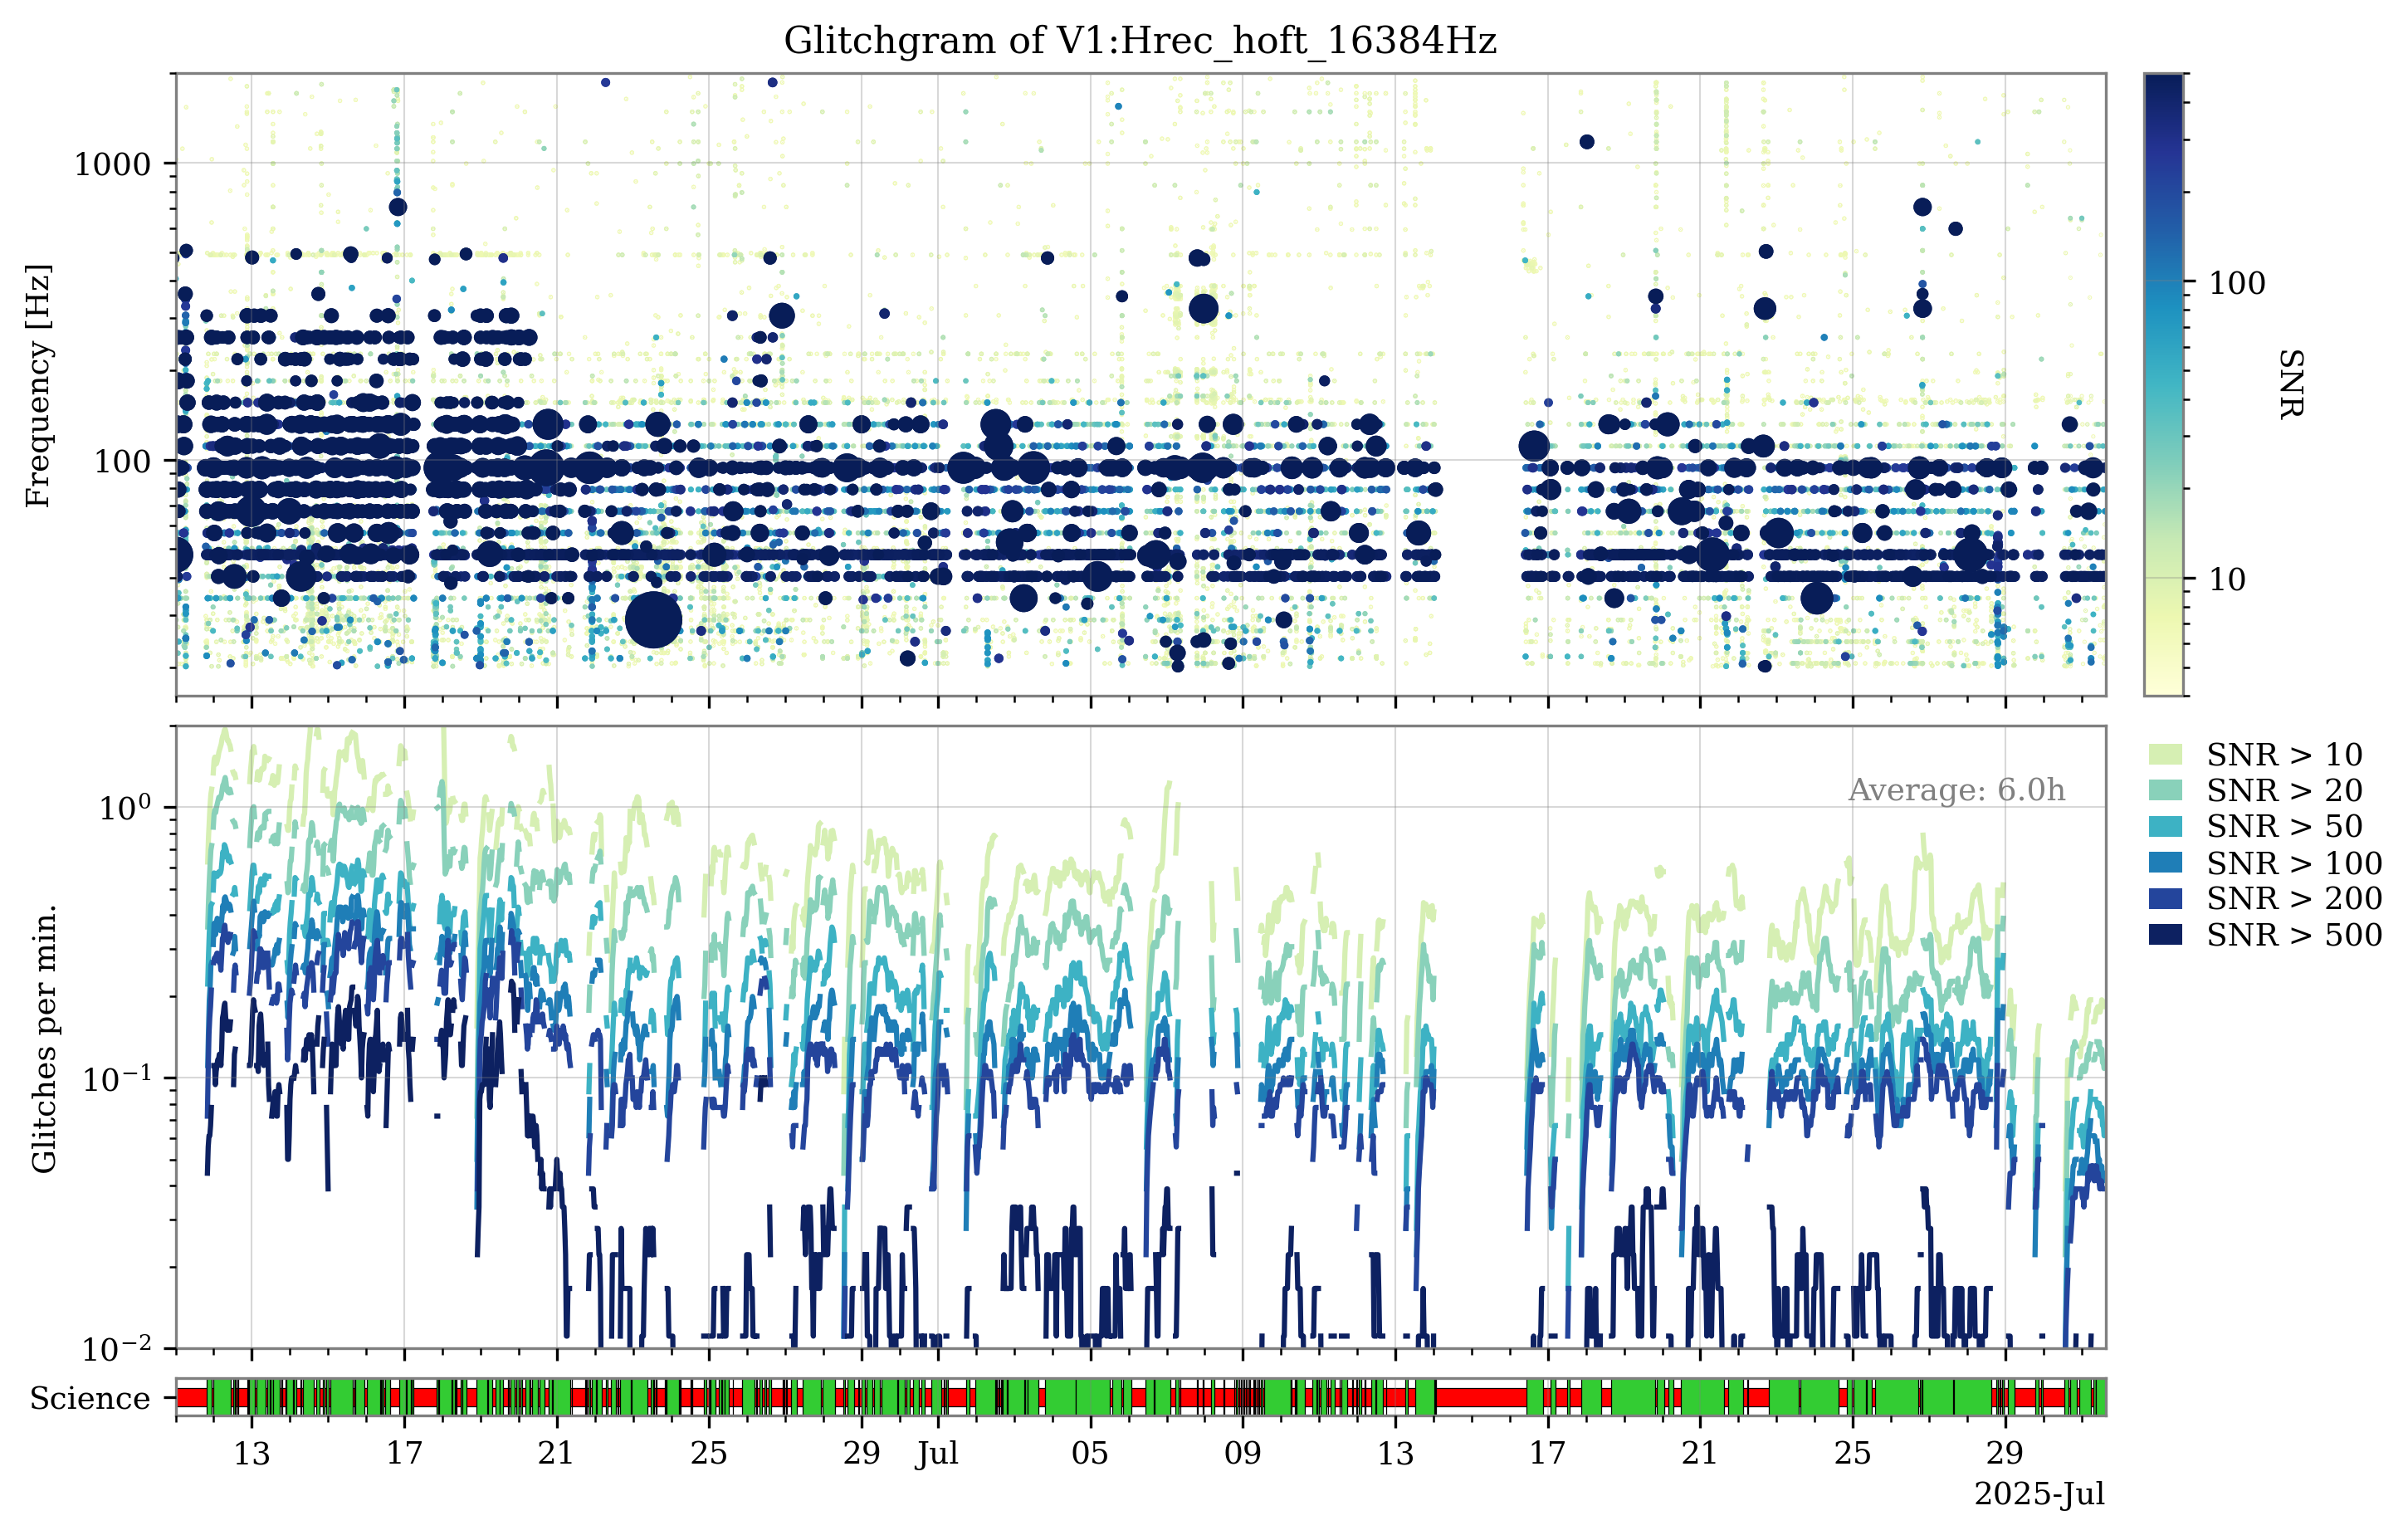
Task: Click the long red gap in the Science bar
Action: tap(1481, 1397)
